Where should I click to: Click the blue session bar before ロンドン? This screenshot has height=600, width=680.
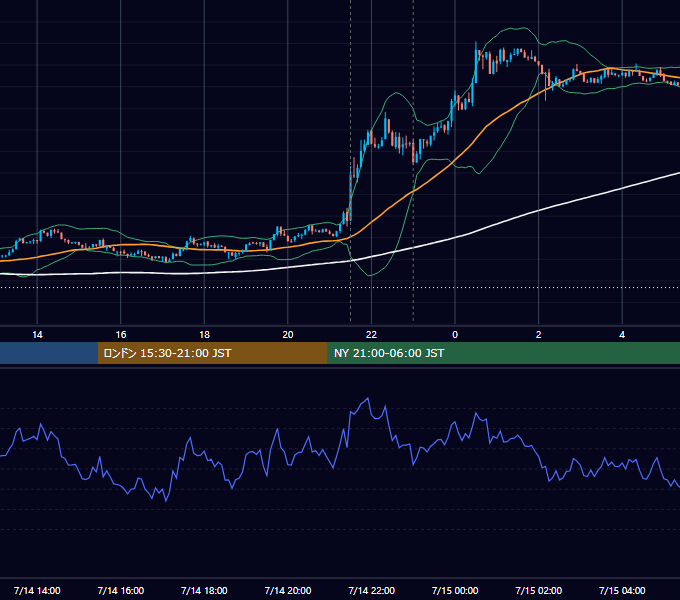coord(49,353)
